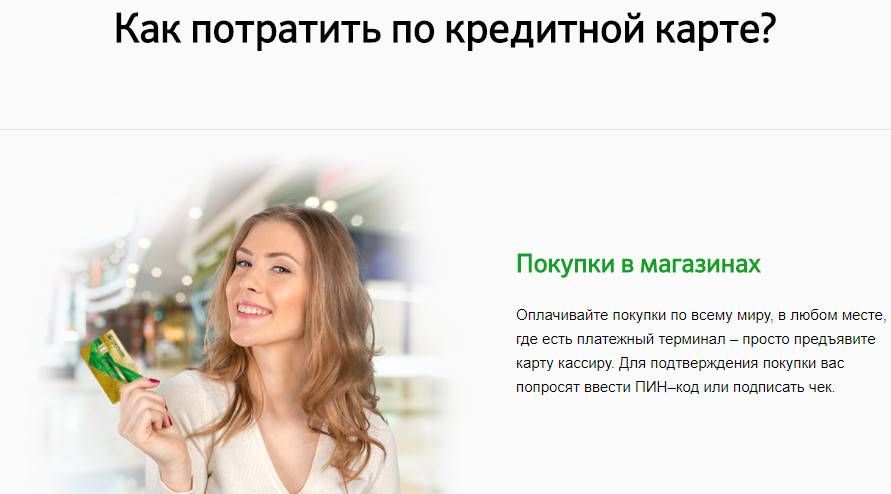The image size is (891, 494).
Task: Click the phrase 'подписать чек' ending the paragraph
Action: 783,387
